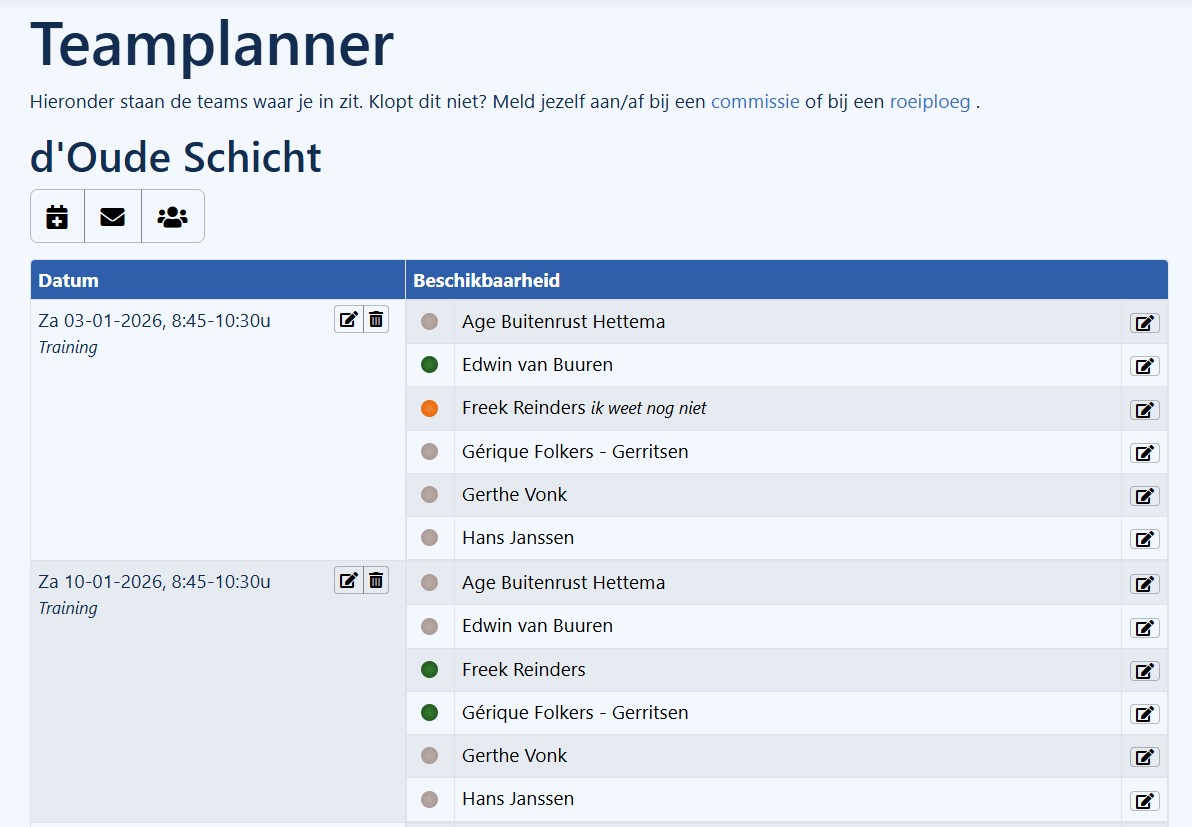Image resolution: width=1192 pixels, height=827 pixels.
Task: Edit Freek Reinders' availability for 03-01-2026
Action: coord(1144,409)
